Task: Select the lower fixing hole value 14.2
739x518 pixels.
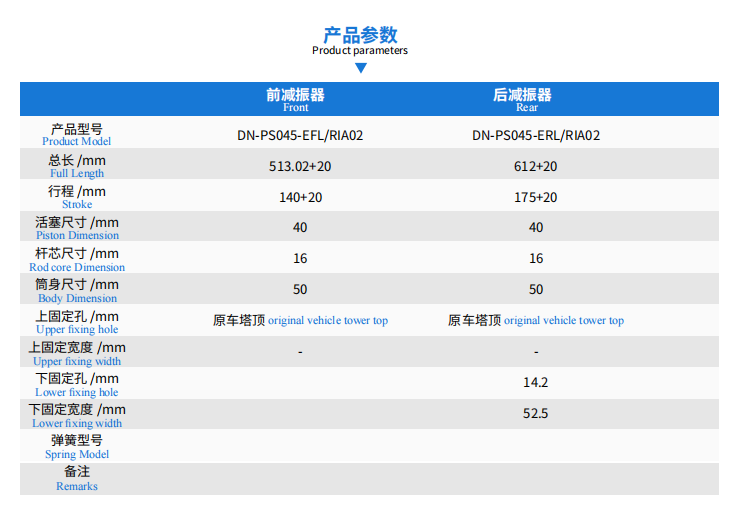Action: click(536, 383)
